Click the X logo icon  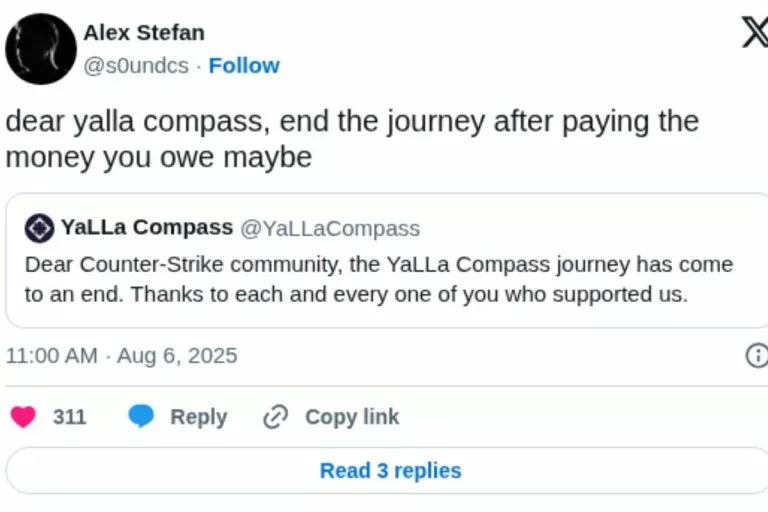click(755, 32)
